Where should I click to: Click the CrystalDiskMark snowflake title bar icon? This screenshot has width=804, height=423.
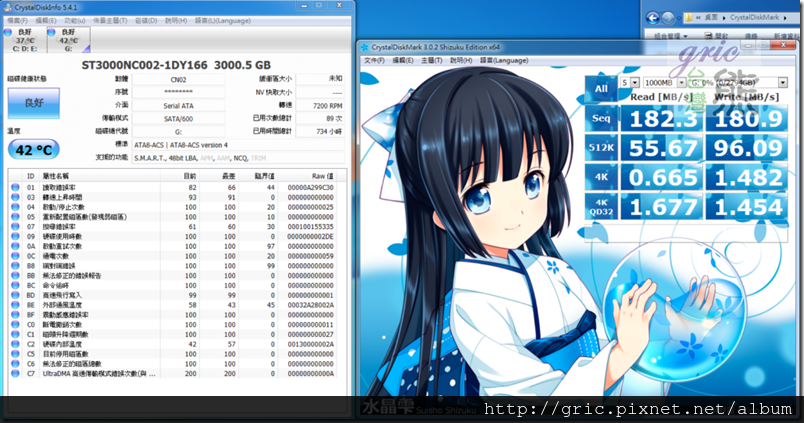pos(365,47)
